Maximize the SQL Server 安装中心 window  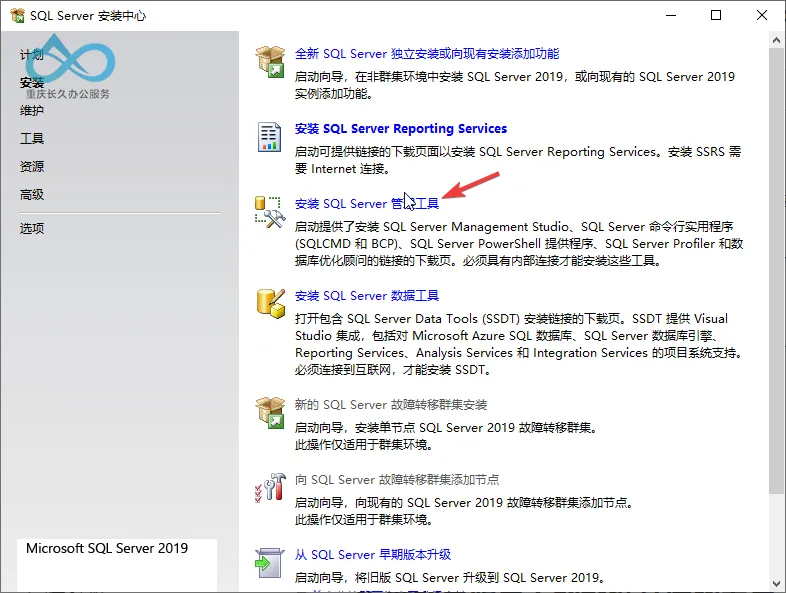716,16
